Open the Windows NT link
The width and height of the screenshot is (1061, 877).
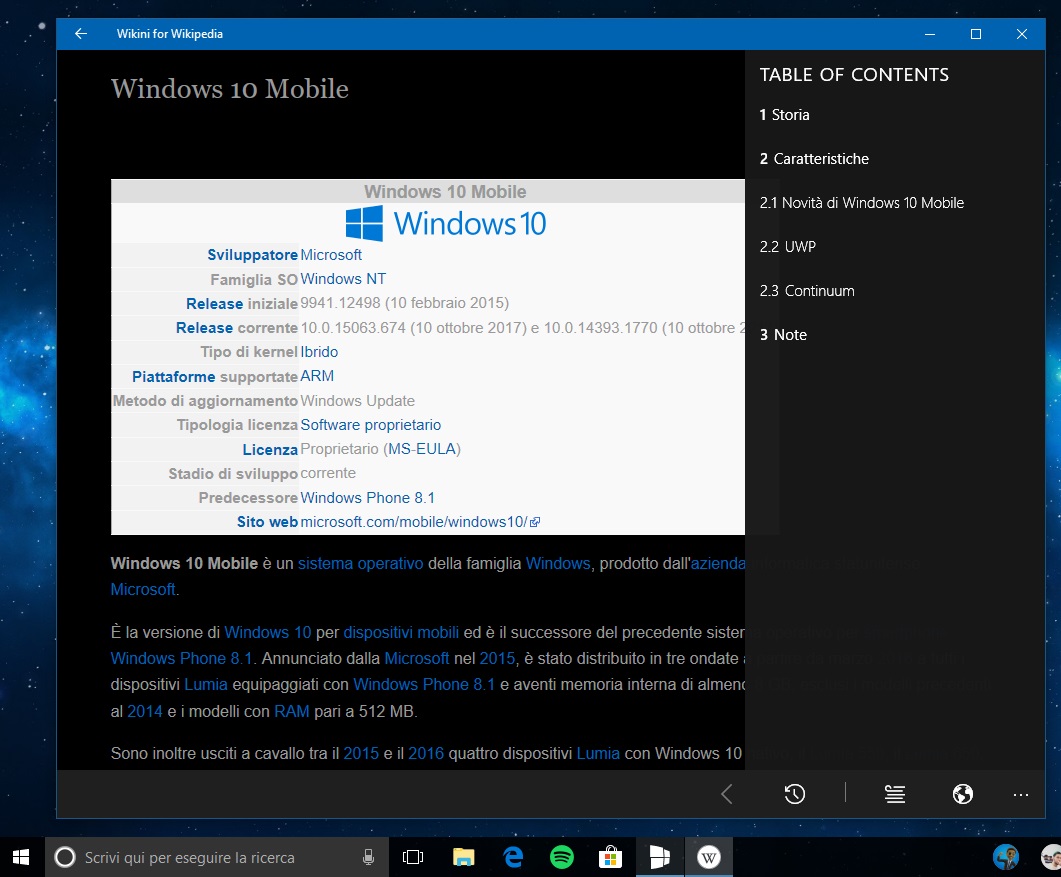coord(343,279)
